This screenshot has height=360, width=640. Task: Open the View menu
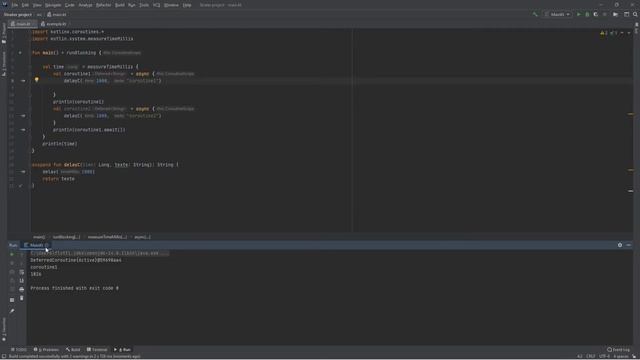click(37, 5)
